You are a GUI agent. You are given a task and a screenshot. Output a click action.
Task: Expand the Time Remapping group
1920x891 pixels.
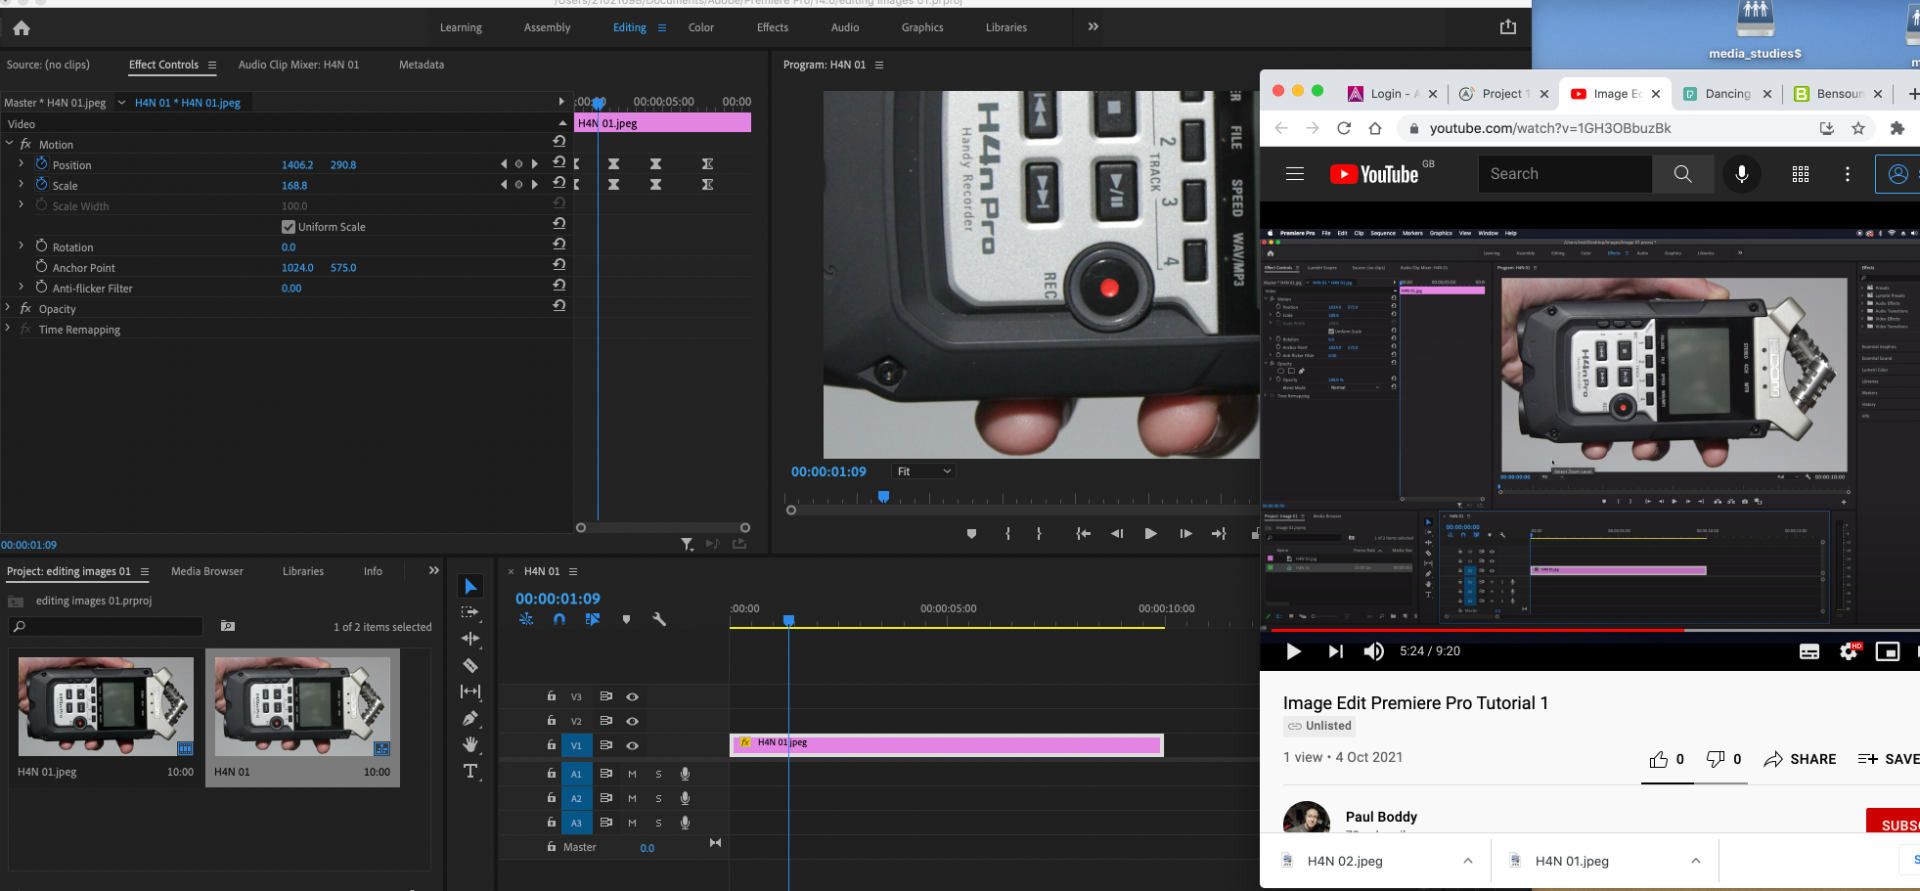tap(9, 329)
